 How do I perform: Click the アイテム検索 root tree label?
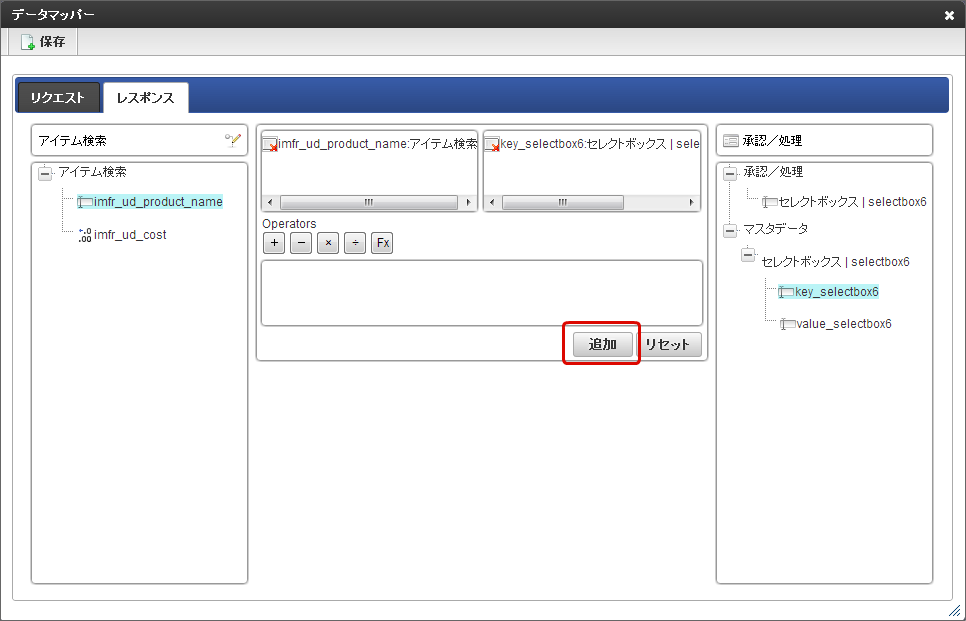coord(92,172)
